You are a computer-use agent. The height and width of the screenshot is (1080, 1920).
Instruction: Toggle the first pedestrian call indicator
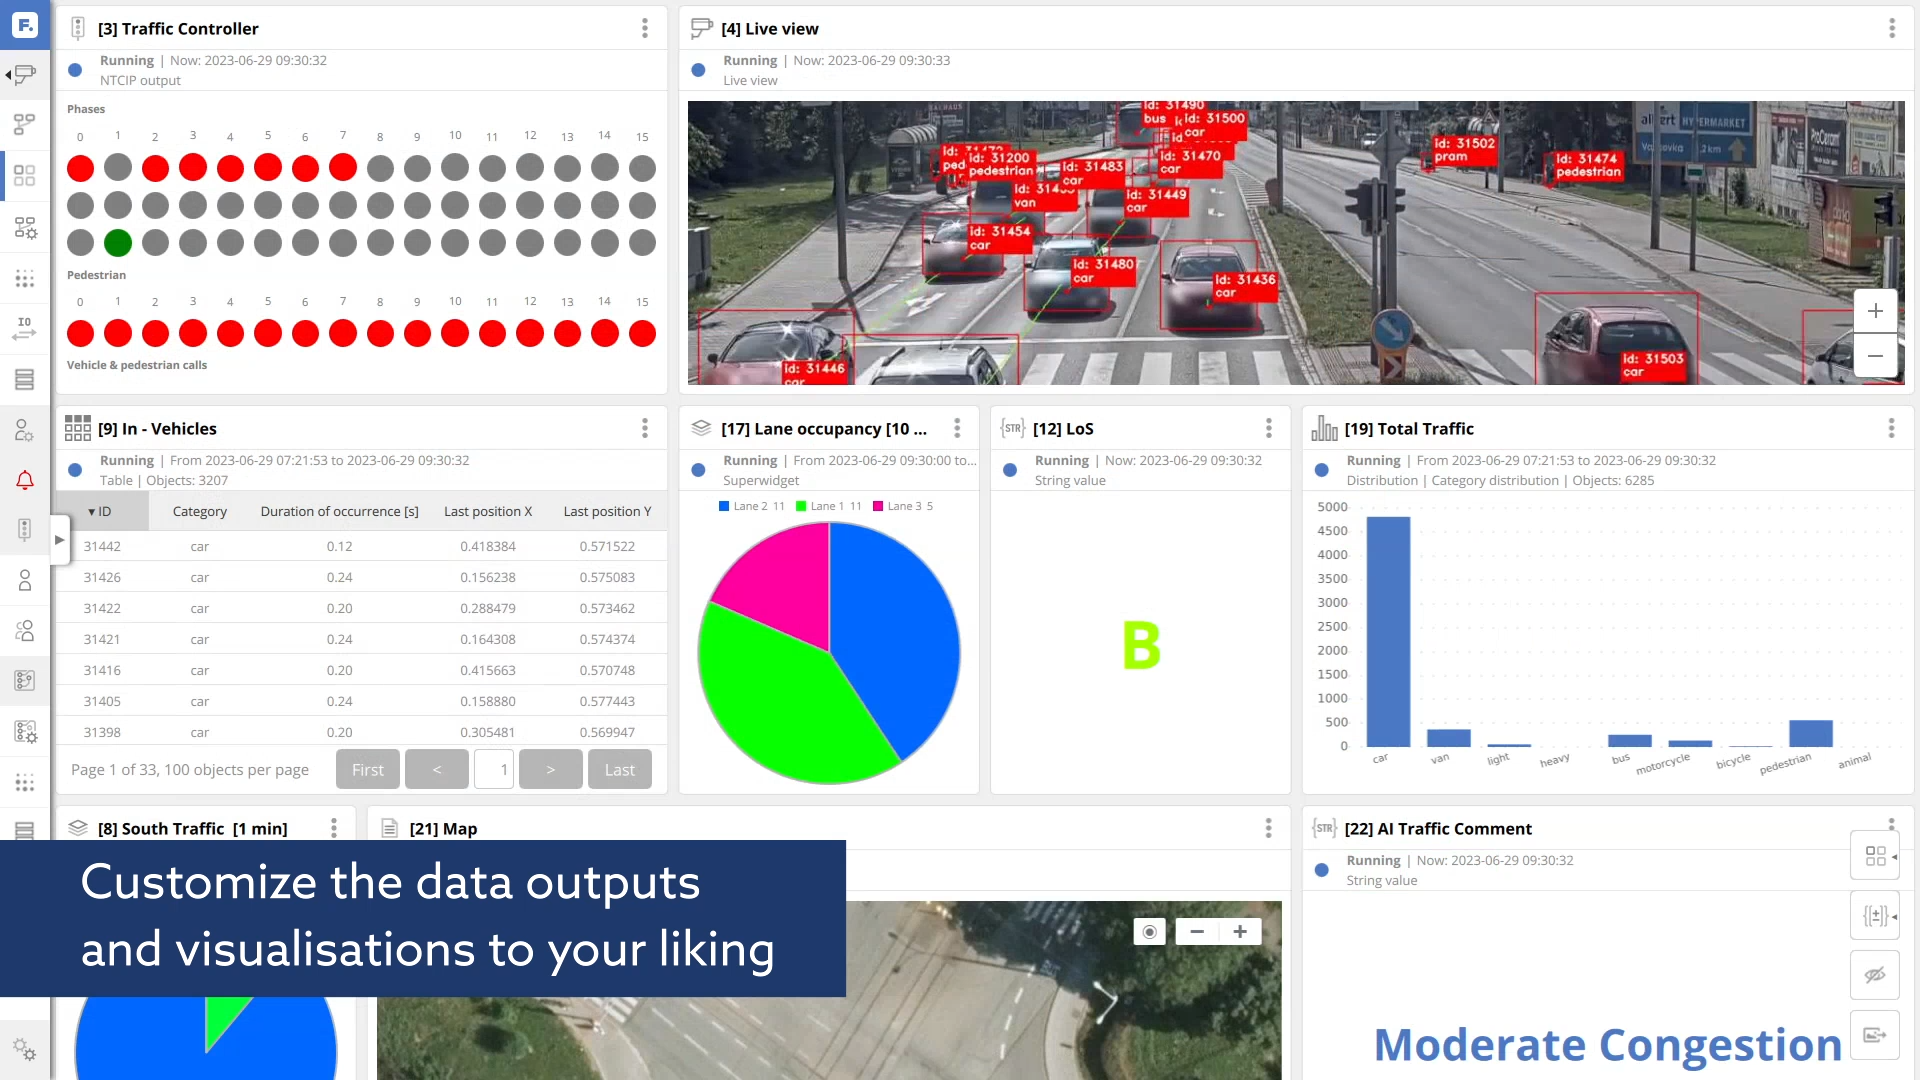point(80,333)
